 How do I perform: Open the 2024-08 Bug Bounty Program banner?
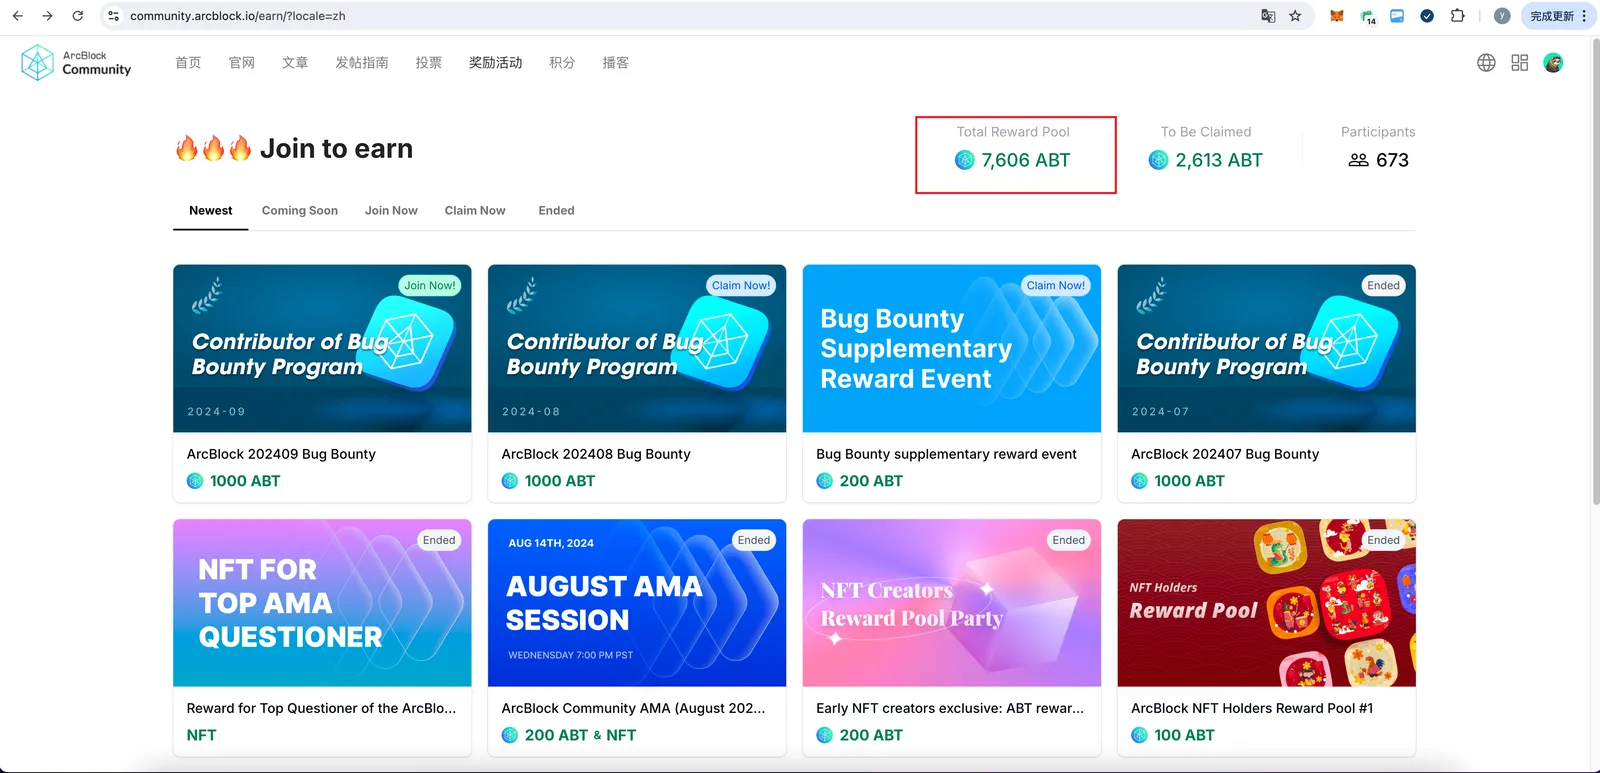tap(637, 349)
